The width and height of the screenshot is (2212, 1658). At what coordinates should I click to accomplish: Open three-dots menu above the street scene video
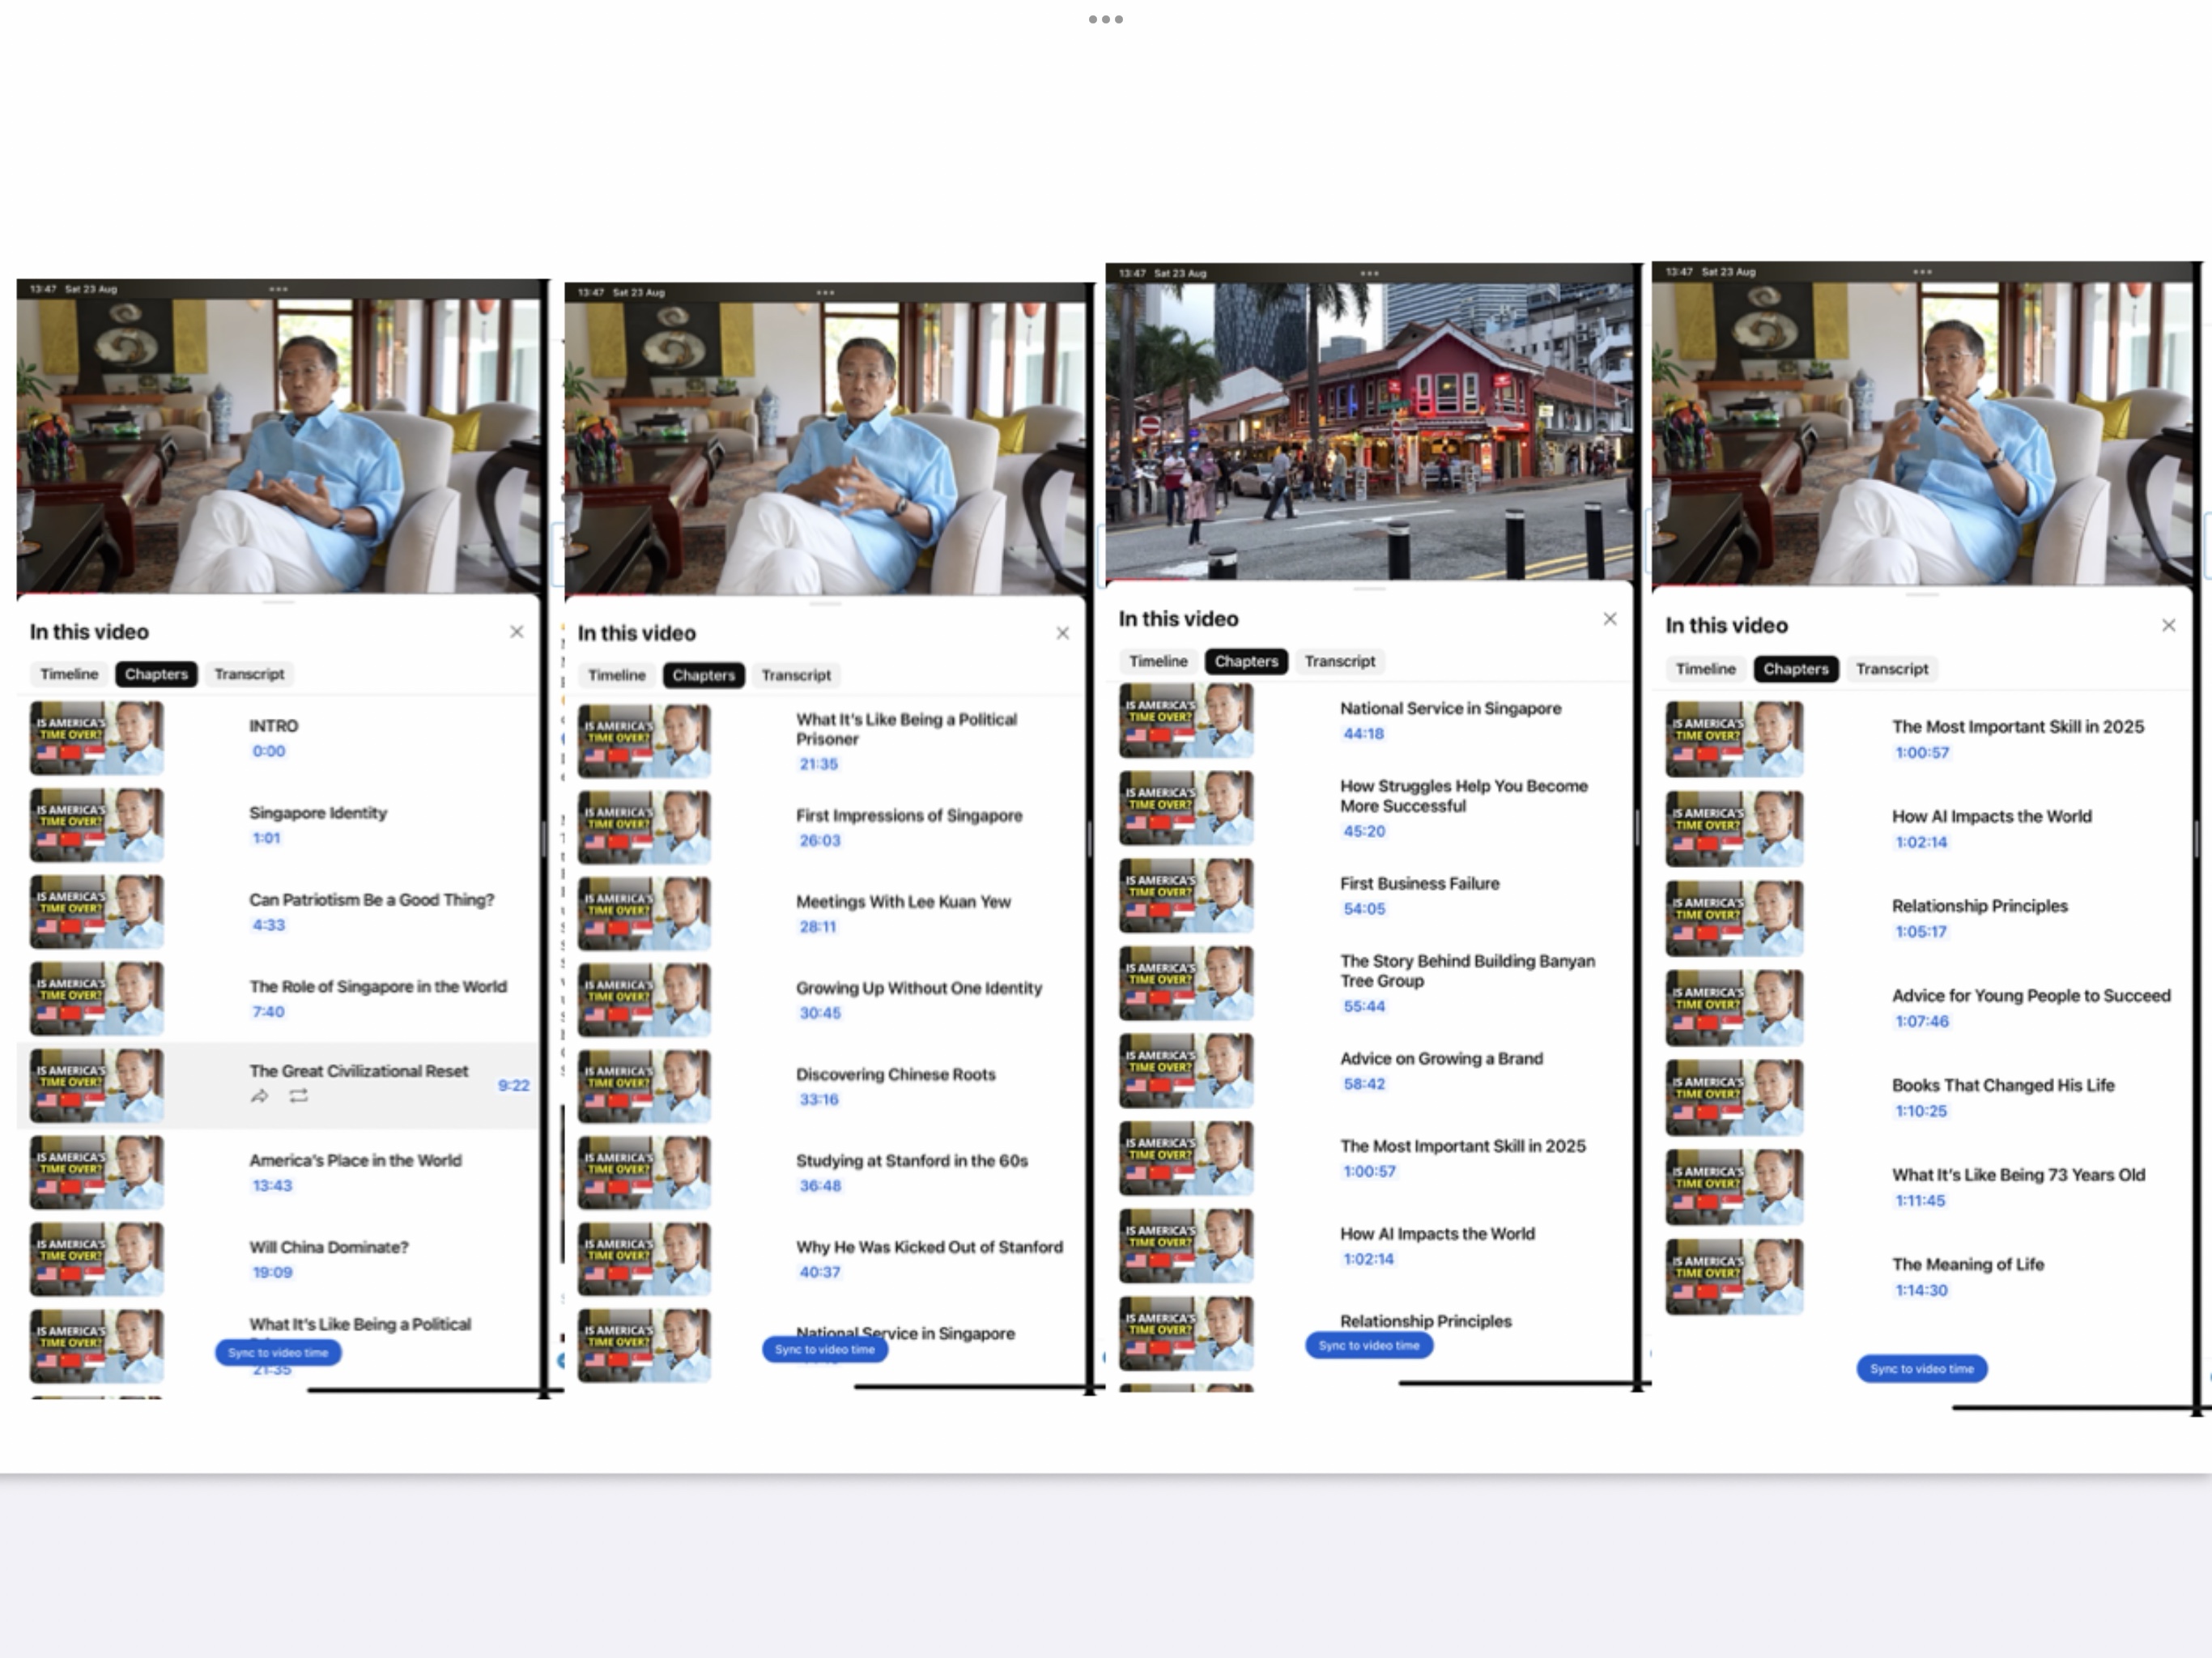pyautogui.click(x=1369, y=273)
